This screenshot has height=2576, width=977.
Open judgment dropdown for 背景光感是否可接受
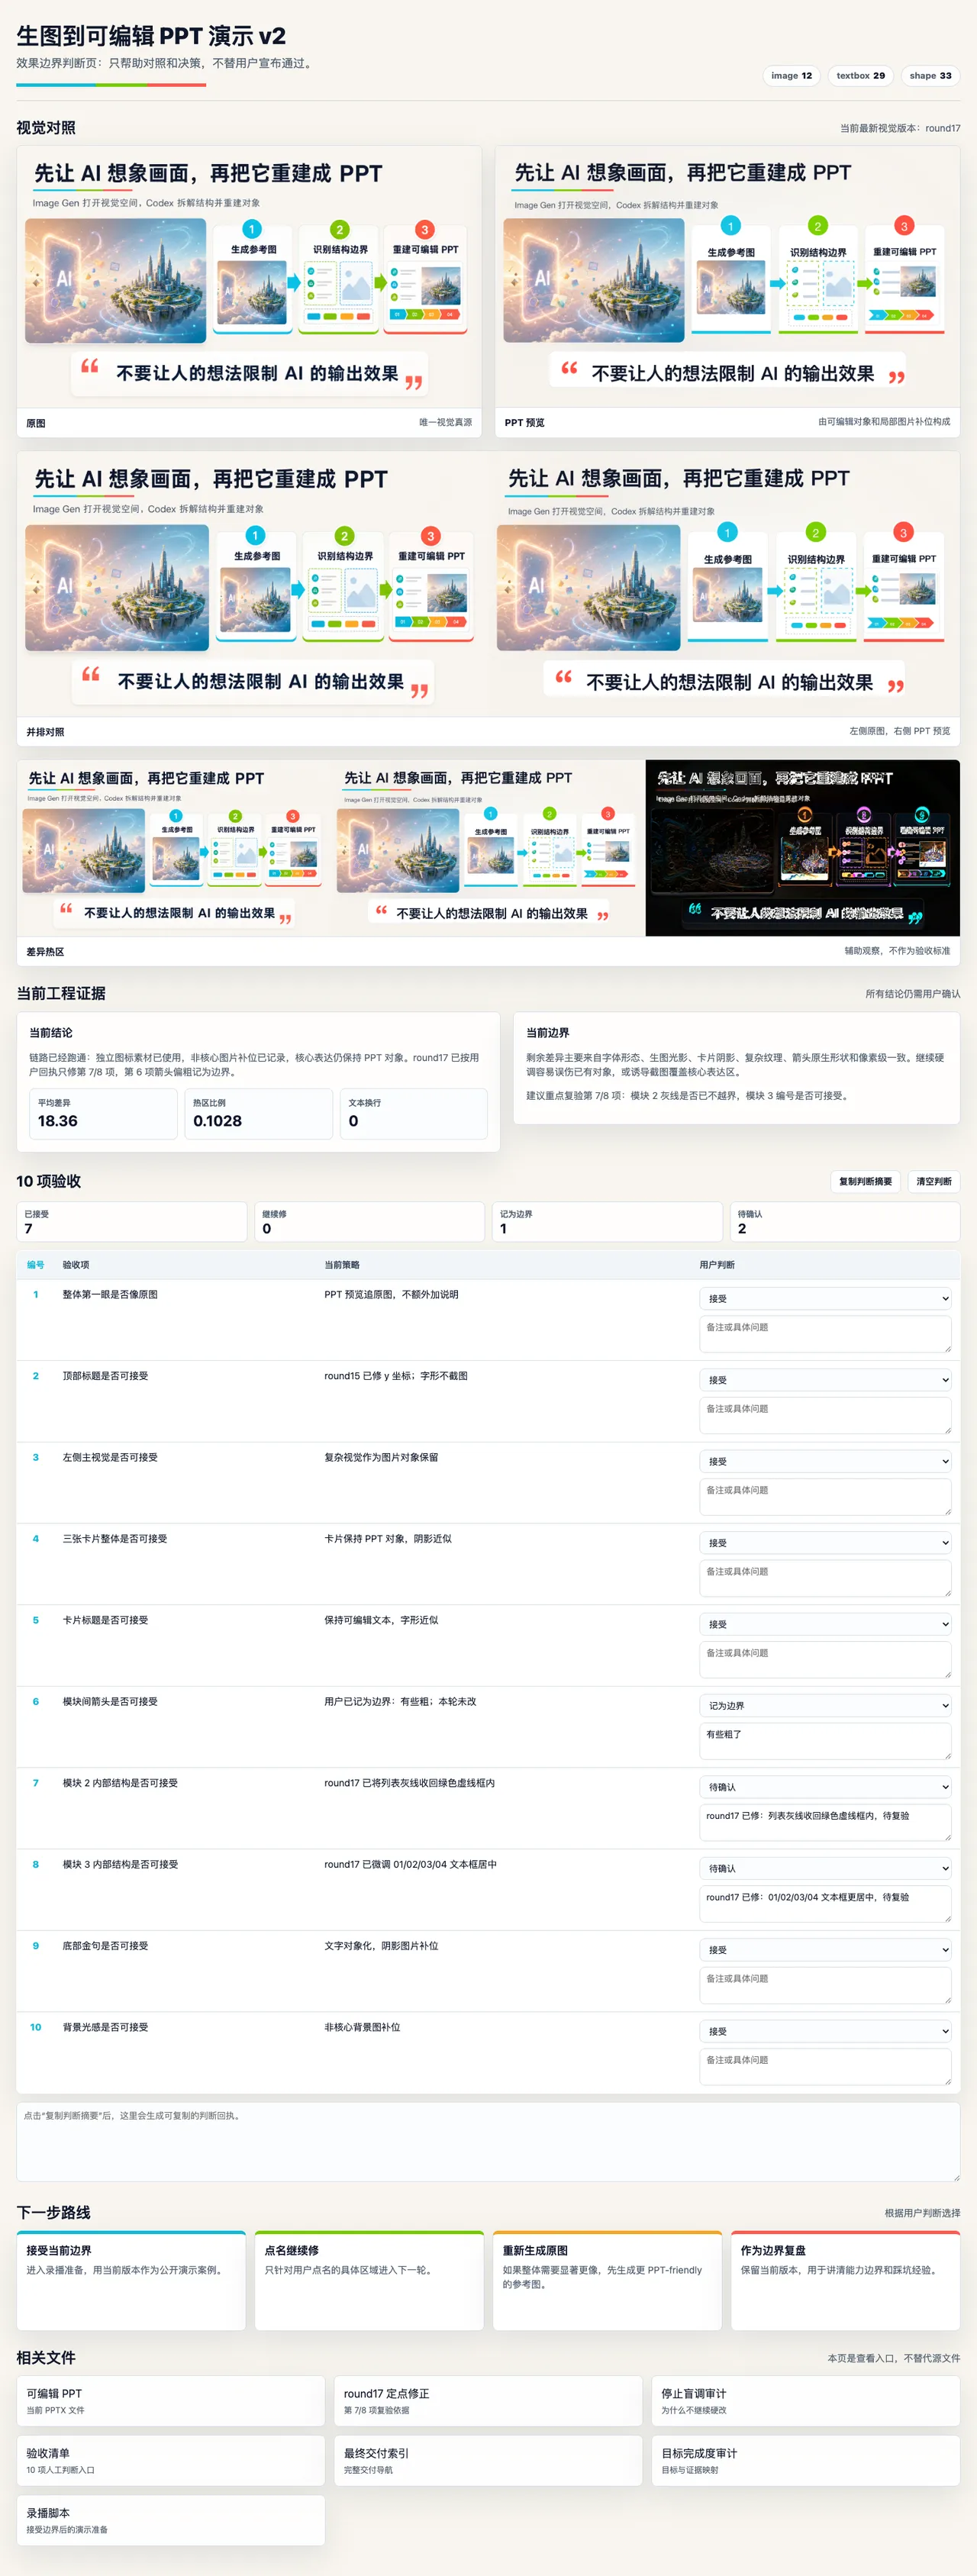(825, 2031)
